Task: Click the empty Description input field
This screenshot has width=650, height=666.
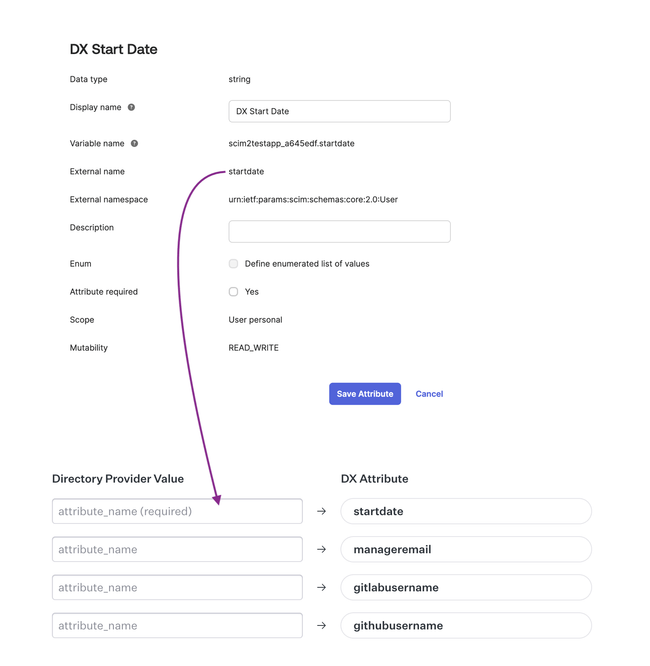Action: [x=339, y=231]
